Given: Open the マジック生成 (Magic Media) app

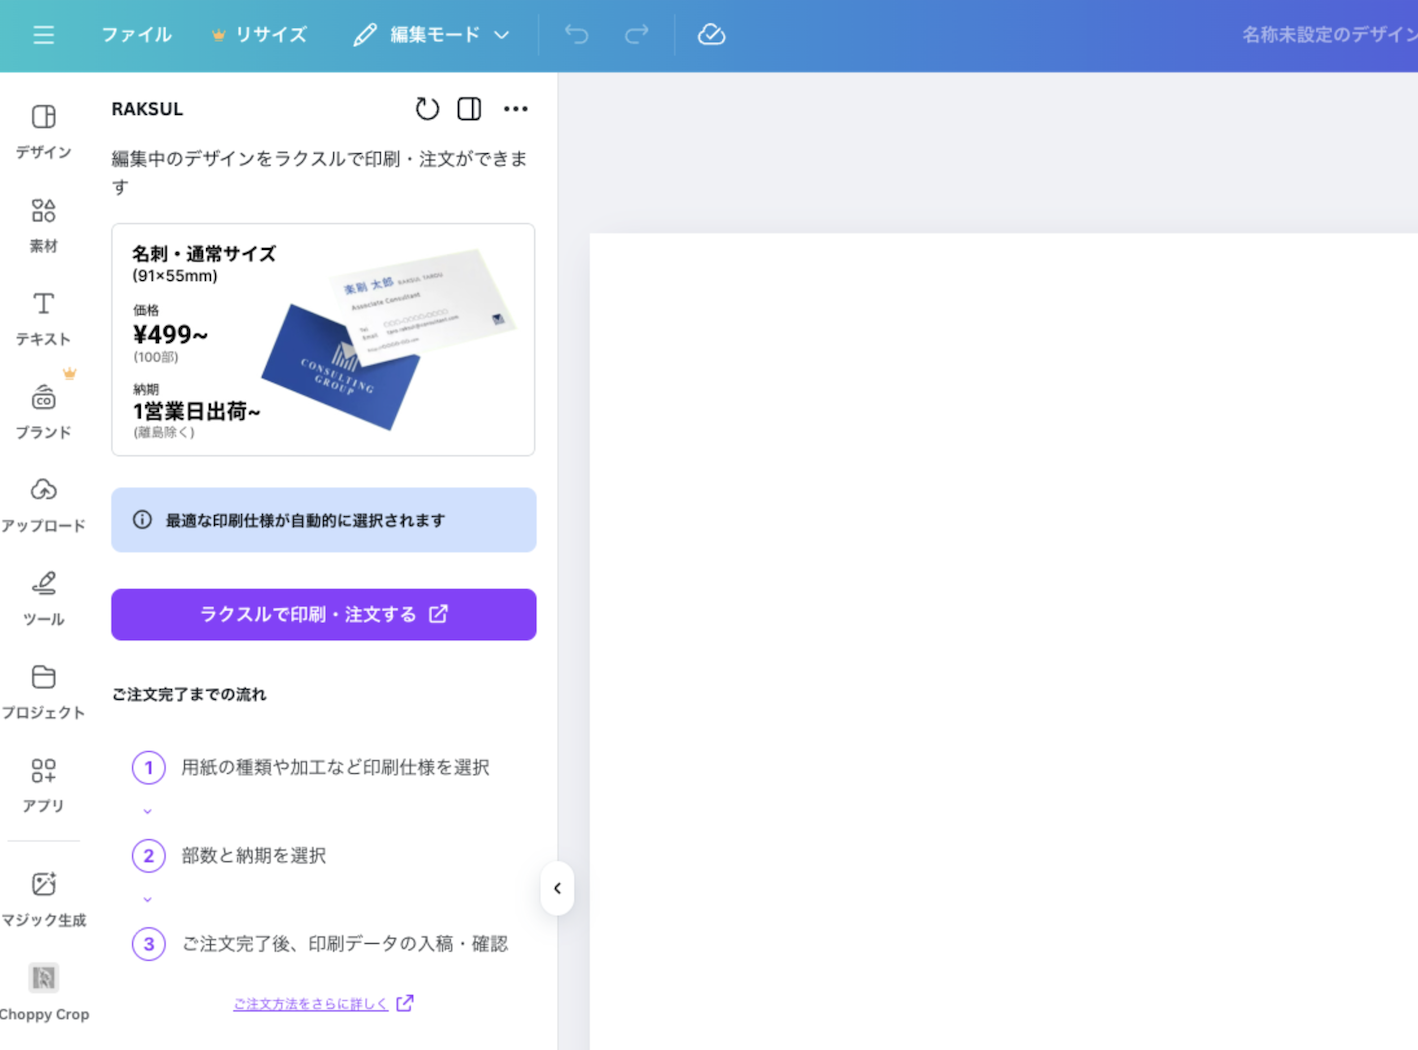Looking at the screenshot, I should click(x=43, y=898).
